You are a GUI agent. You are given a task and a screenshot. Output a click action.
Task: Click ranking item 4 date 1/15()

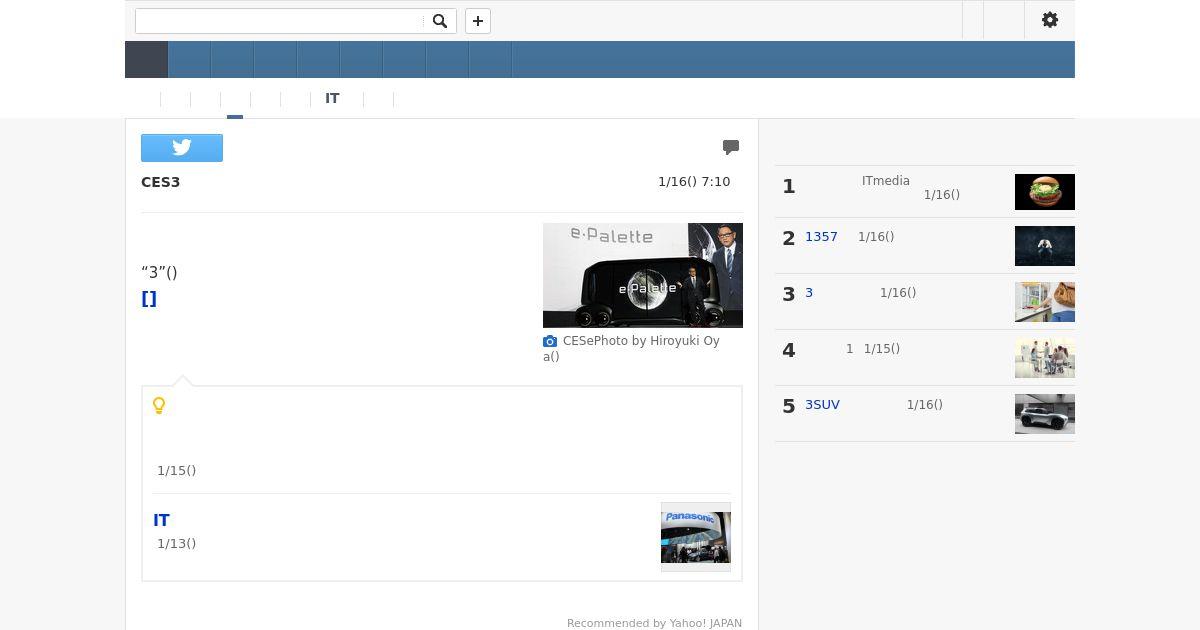(x=881, y=349)
